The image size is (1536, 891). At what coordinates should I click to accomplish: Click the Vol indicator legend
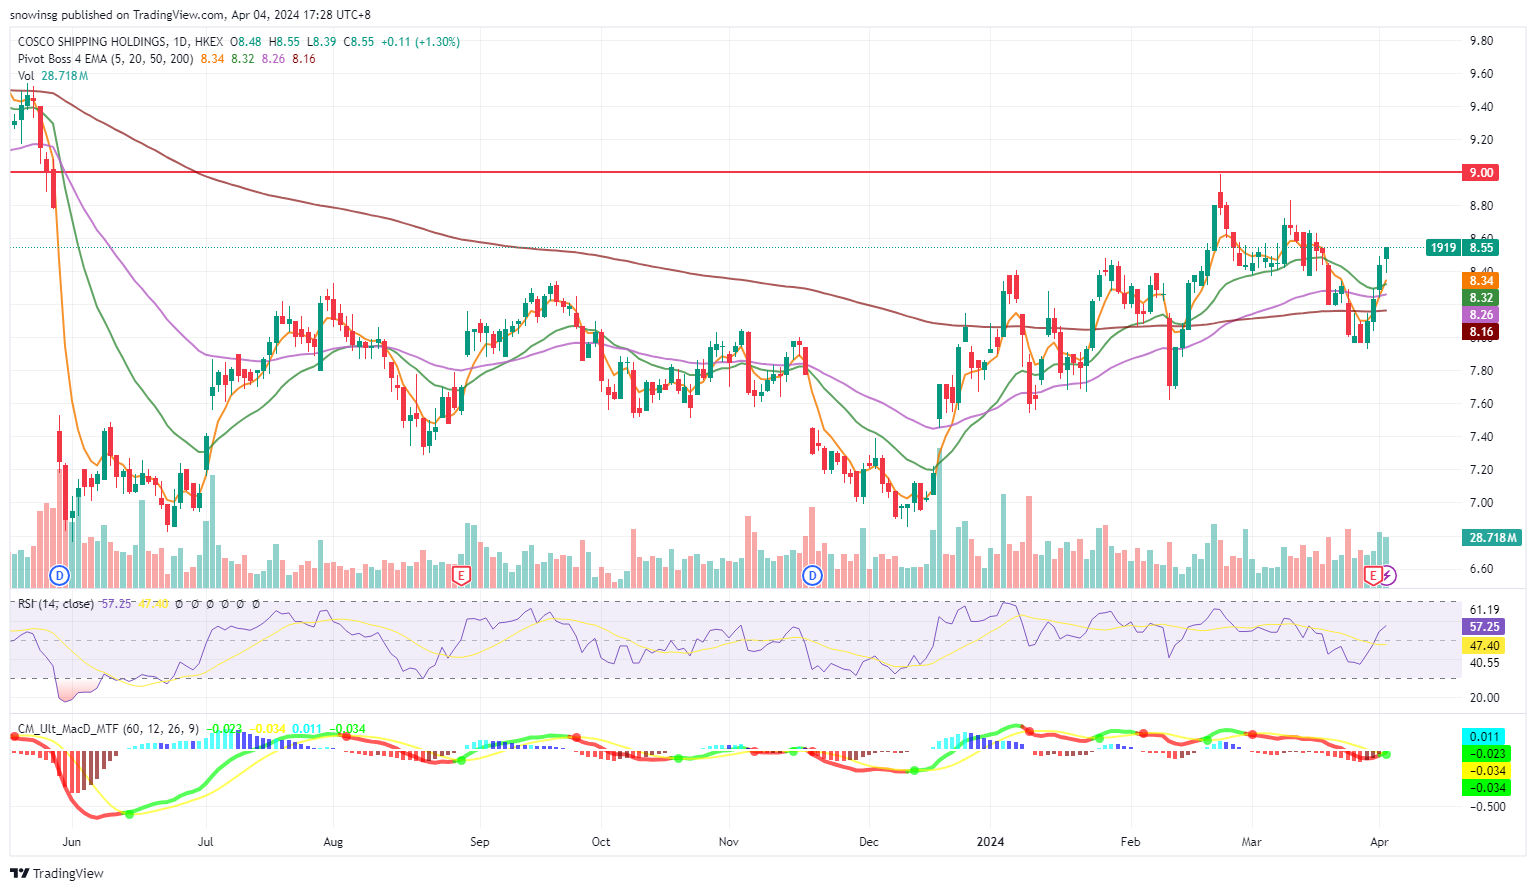coord(26,76)
